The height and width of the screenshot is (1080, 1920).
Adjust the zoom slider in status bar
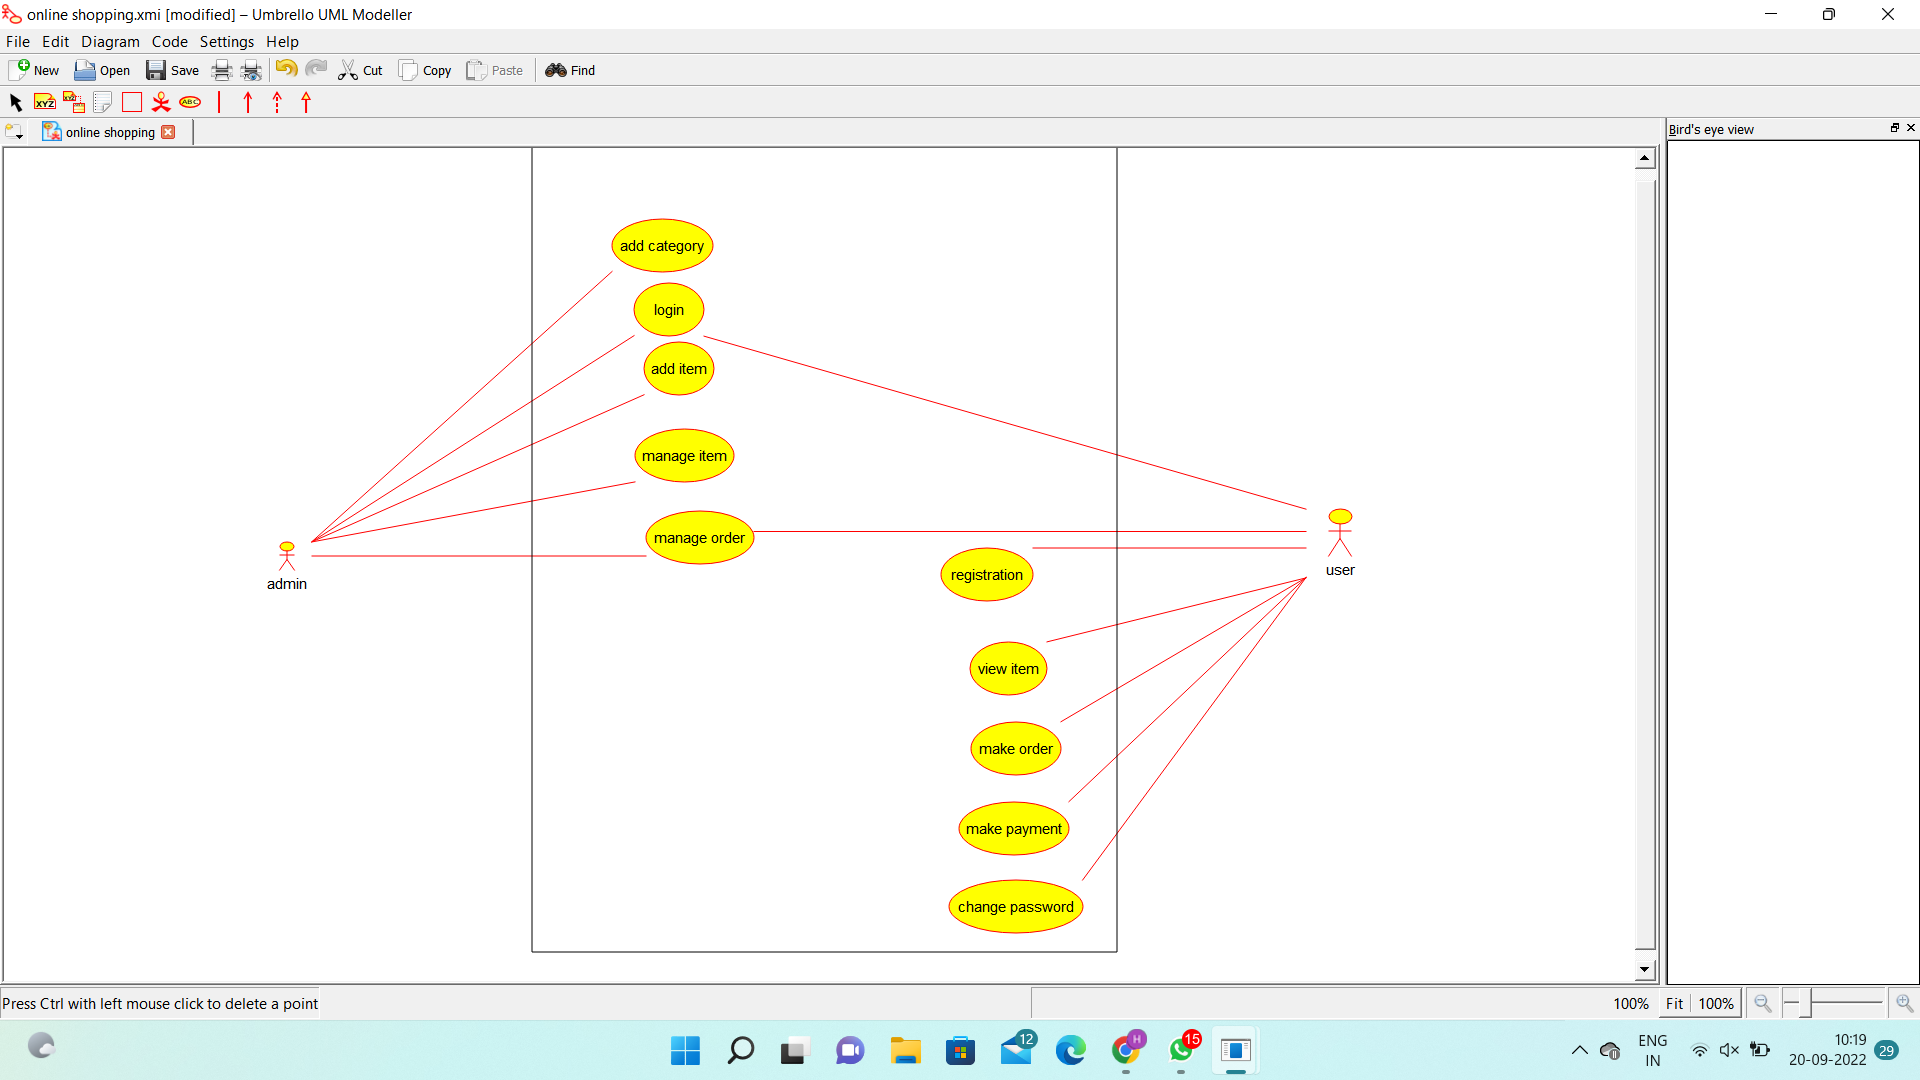1806,1003
